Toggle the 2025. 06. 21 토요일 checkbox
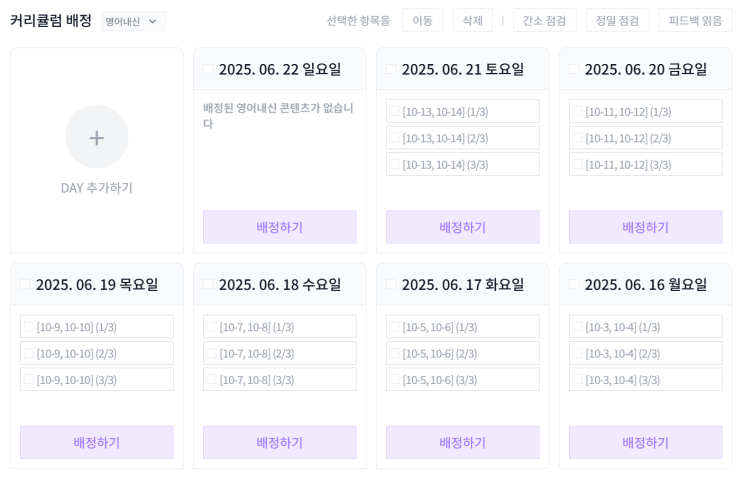 coord(391,69)
